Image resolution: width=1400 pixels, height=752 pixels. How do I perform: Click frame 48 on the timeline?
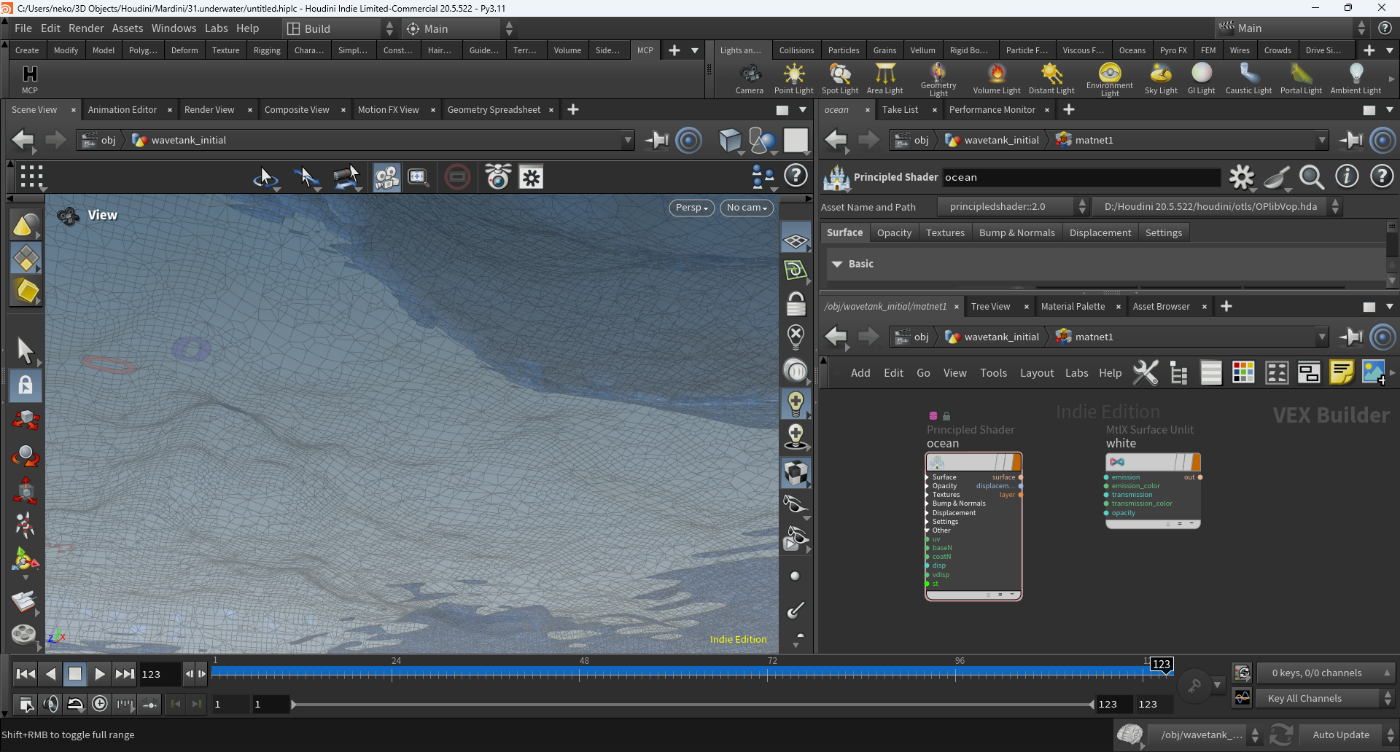(x=585, y=674)
